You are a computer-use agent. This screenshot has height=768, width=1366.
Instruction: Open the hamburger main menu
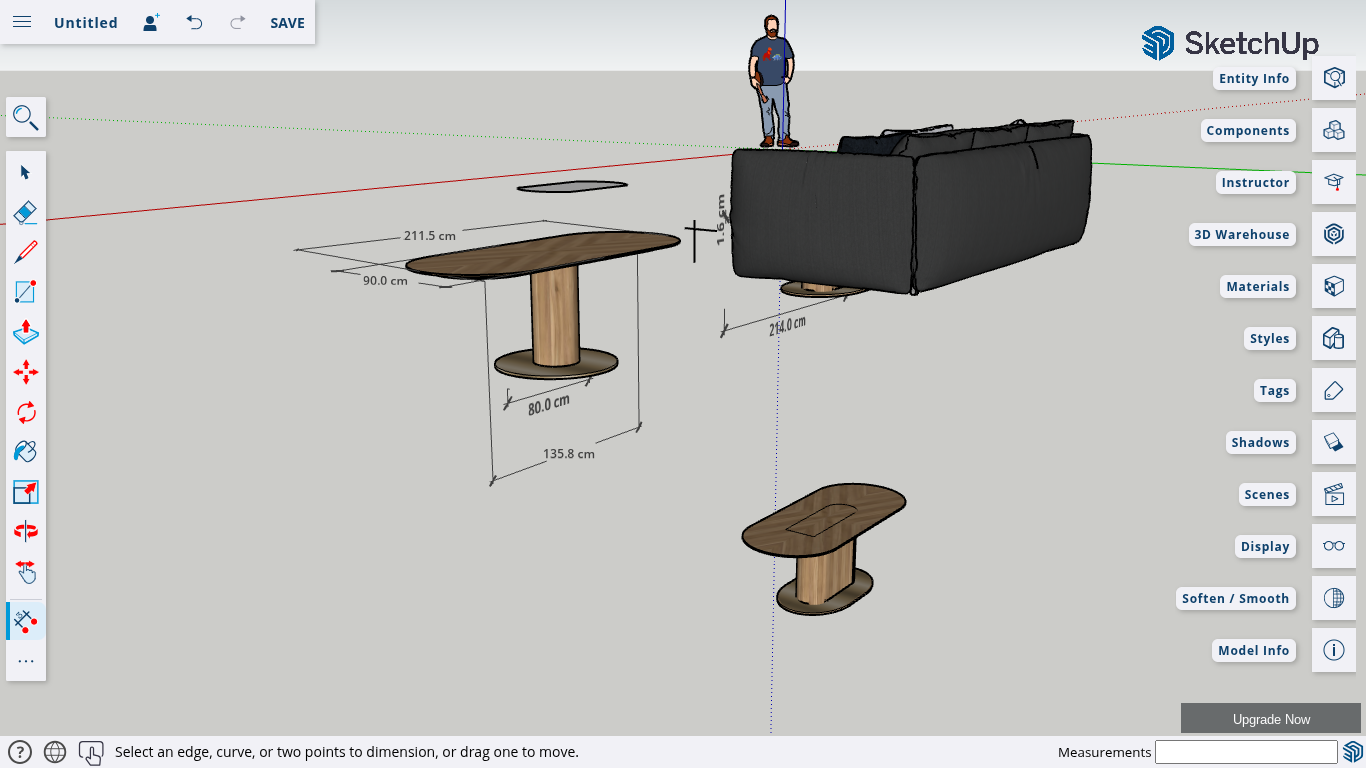click(22, 22)
